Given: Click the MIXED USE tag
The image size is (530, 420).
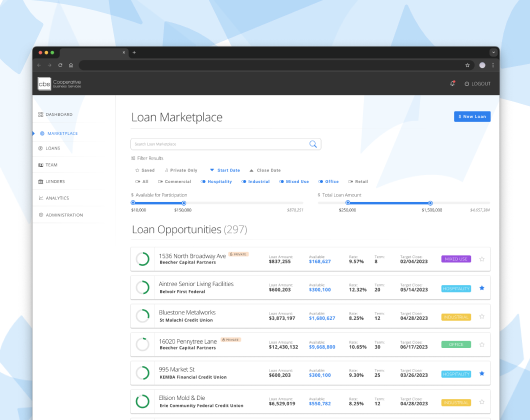Looking at the screenshot, I should coord(456,259).
